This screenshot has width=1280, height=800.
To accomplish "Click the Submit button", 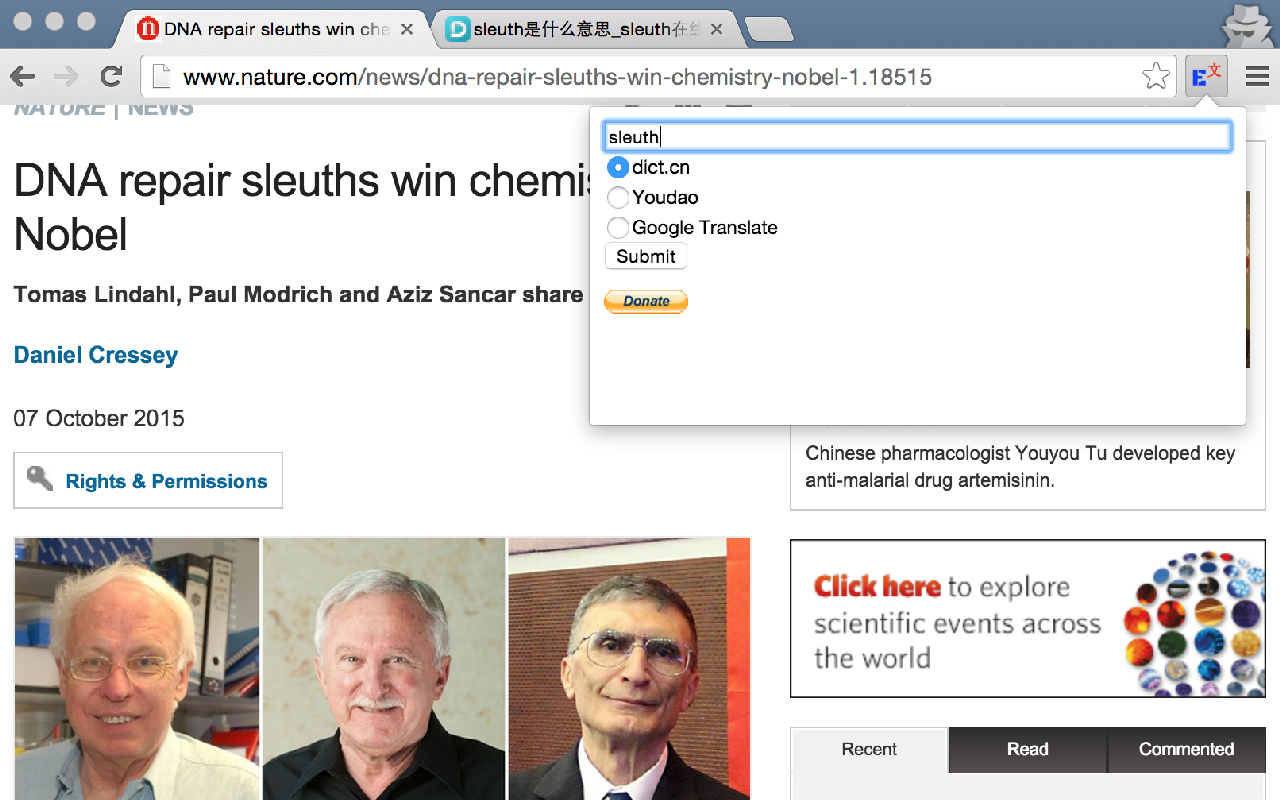I will click(x=646, y=257).
